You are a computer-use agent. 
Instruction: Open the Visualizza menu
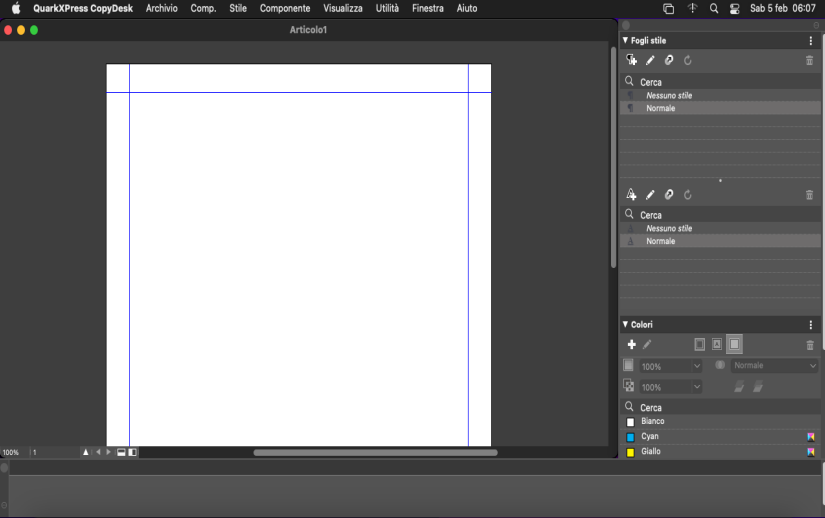point(343,8)
